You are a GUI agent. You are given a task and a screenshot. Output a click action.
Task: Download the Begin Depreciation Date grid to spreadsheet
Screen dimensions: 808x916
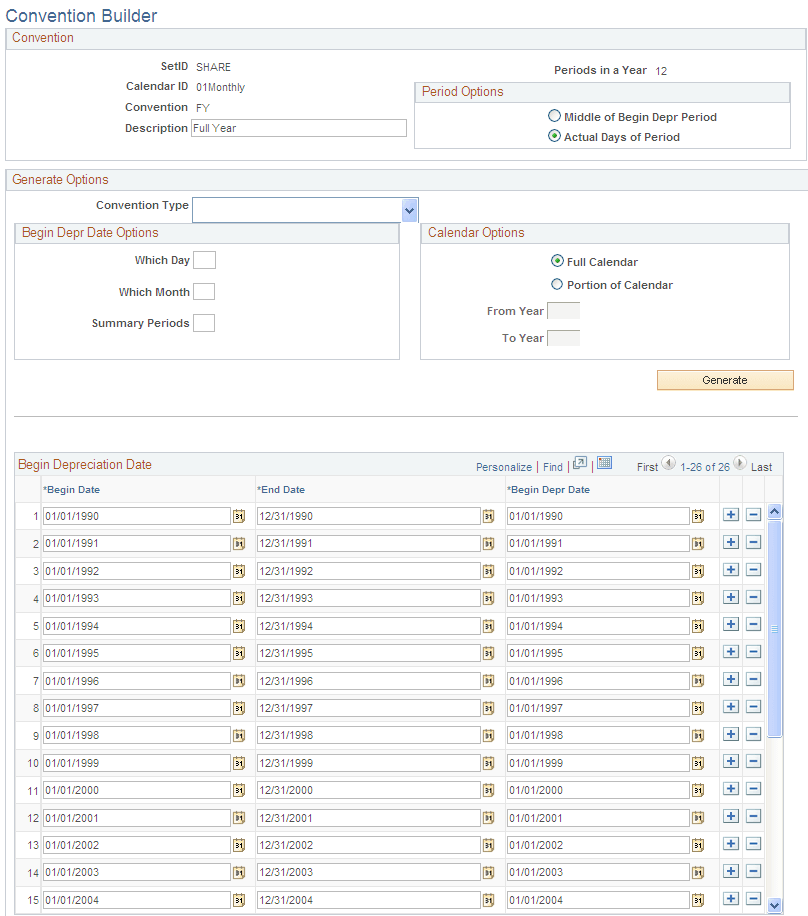(x=604, y=464)
